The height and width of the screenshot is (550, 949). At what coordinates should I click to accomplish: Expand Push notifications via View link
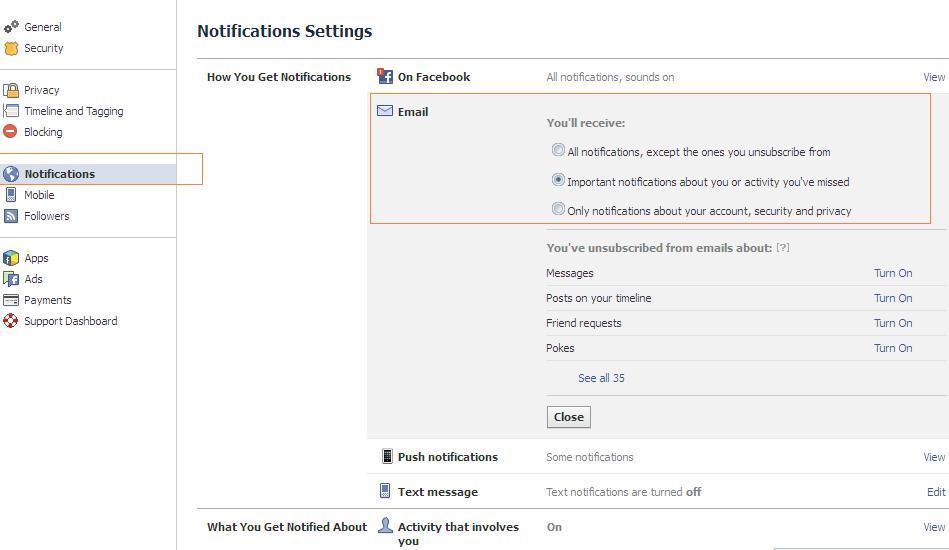coord(933,457)
